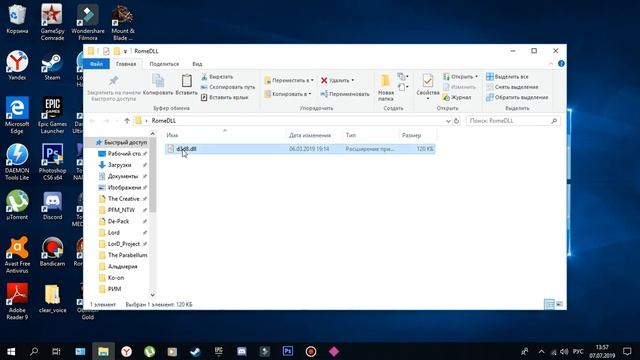Click Журнал in the ribbon
Viewport: 640px width, 360px height.
point(457,98)
